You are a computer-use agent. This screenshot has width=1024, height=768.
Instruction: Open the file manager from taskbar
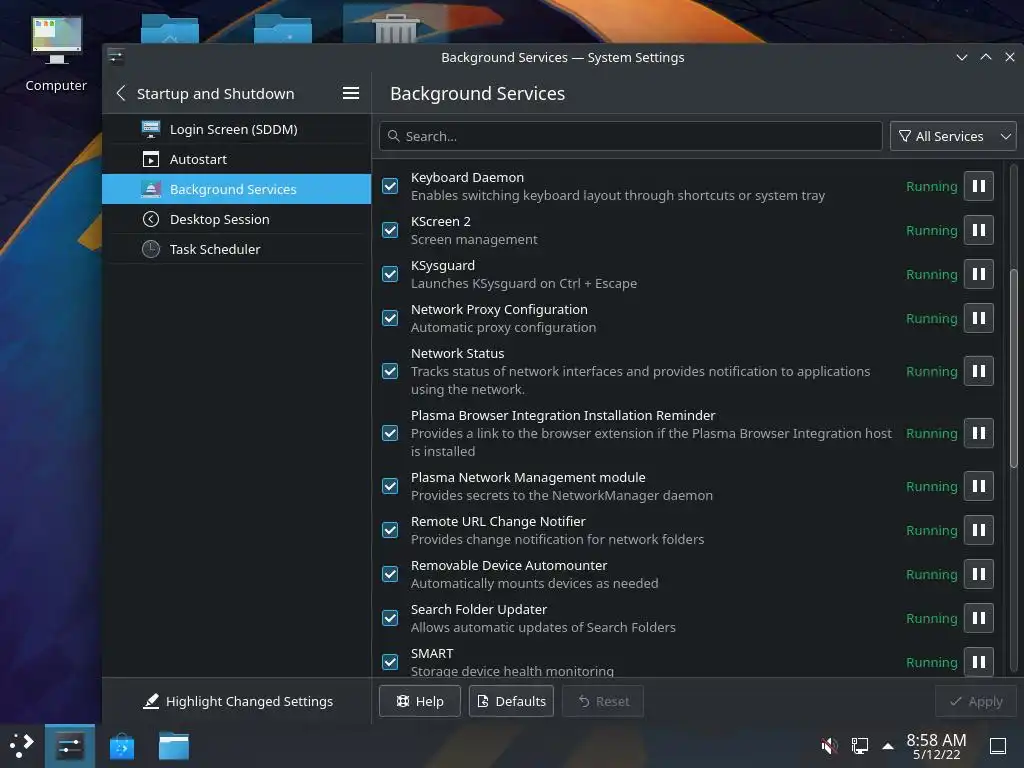click(x=174, y=746)
